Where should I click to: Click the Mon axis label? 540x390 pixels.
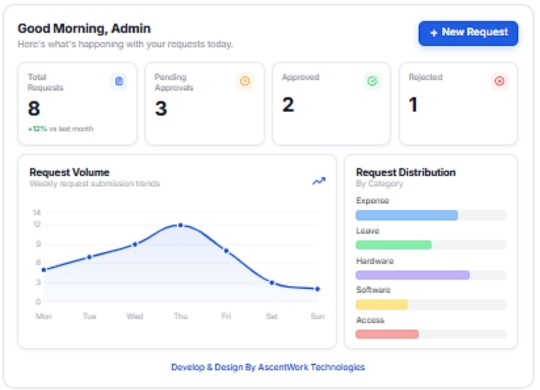44,316
